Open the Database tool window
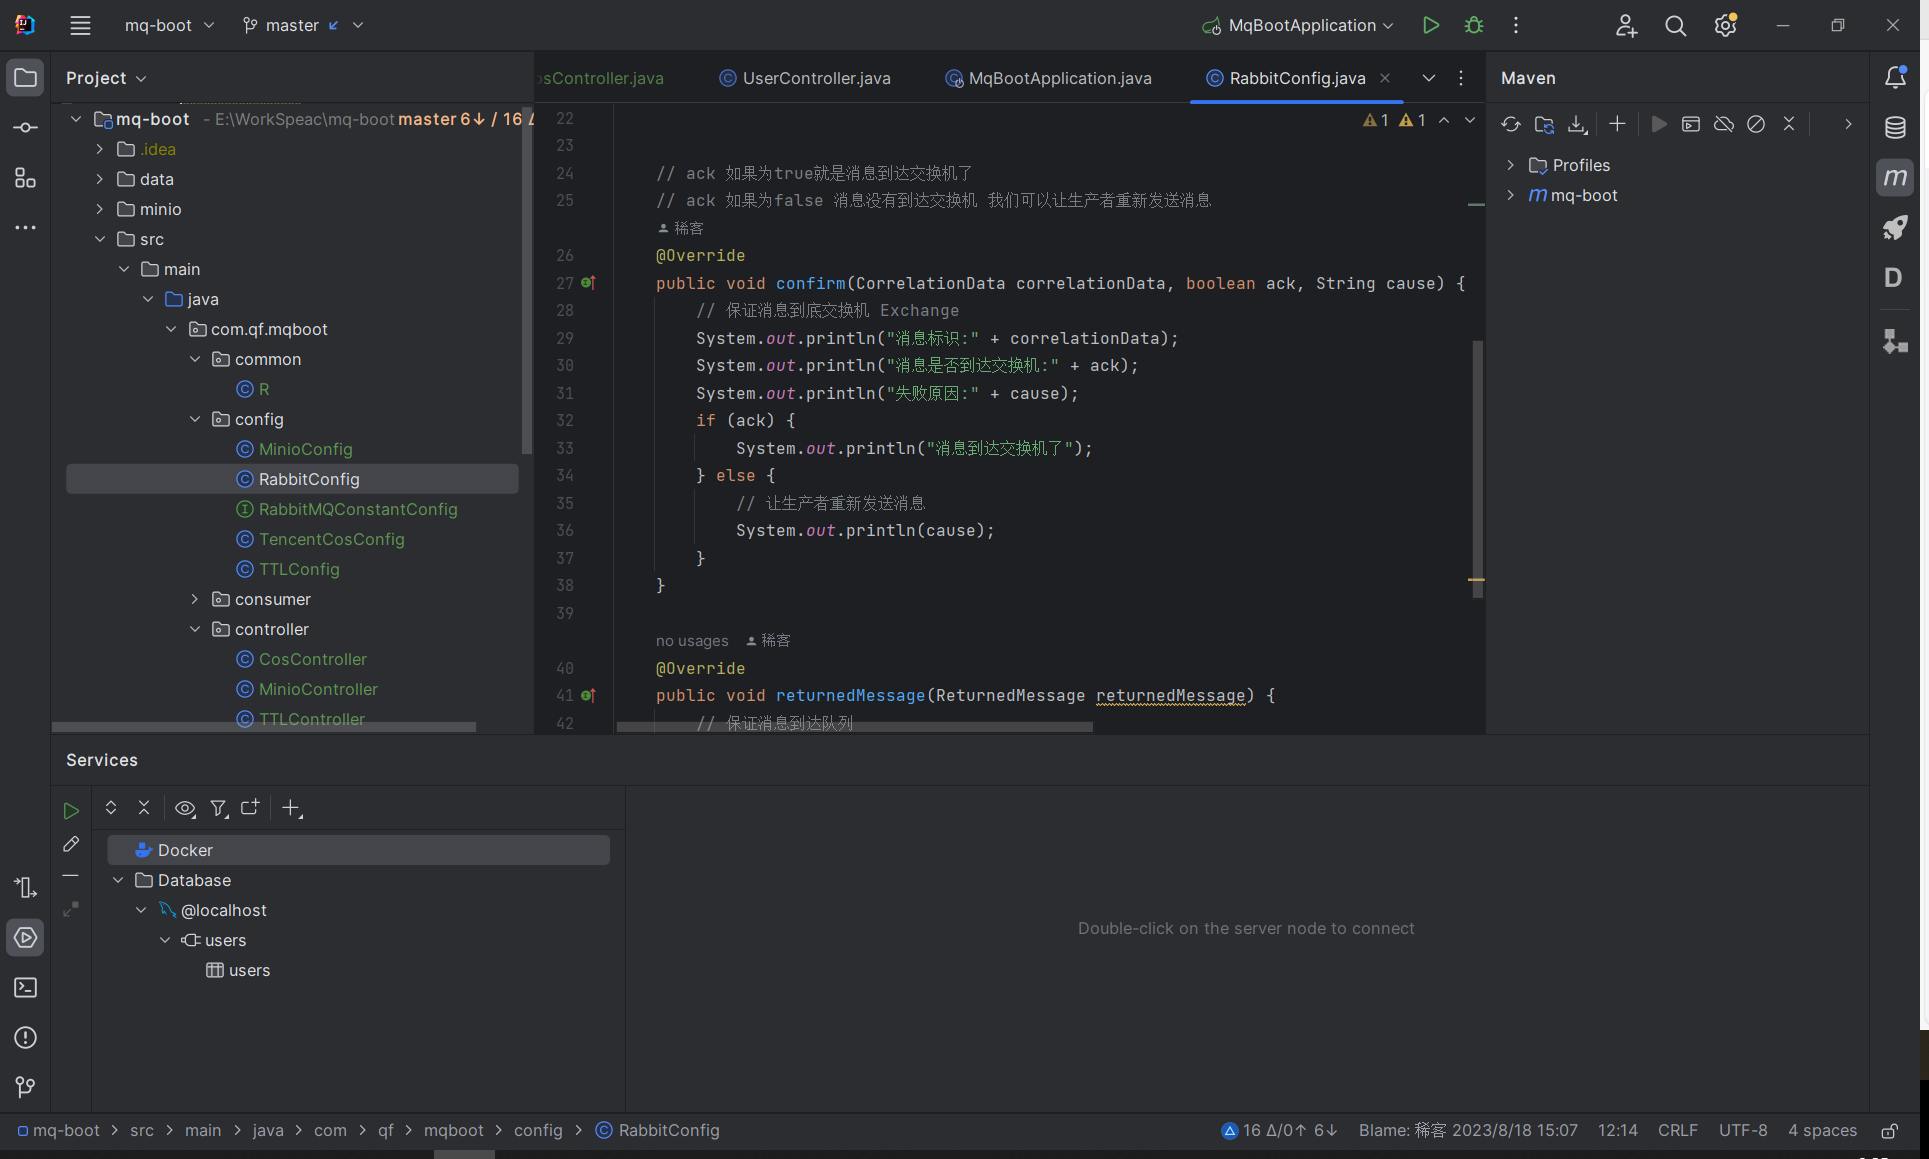Screen dimensions: 1929x1159 coord(1895,128)
